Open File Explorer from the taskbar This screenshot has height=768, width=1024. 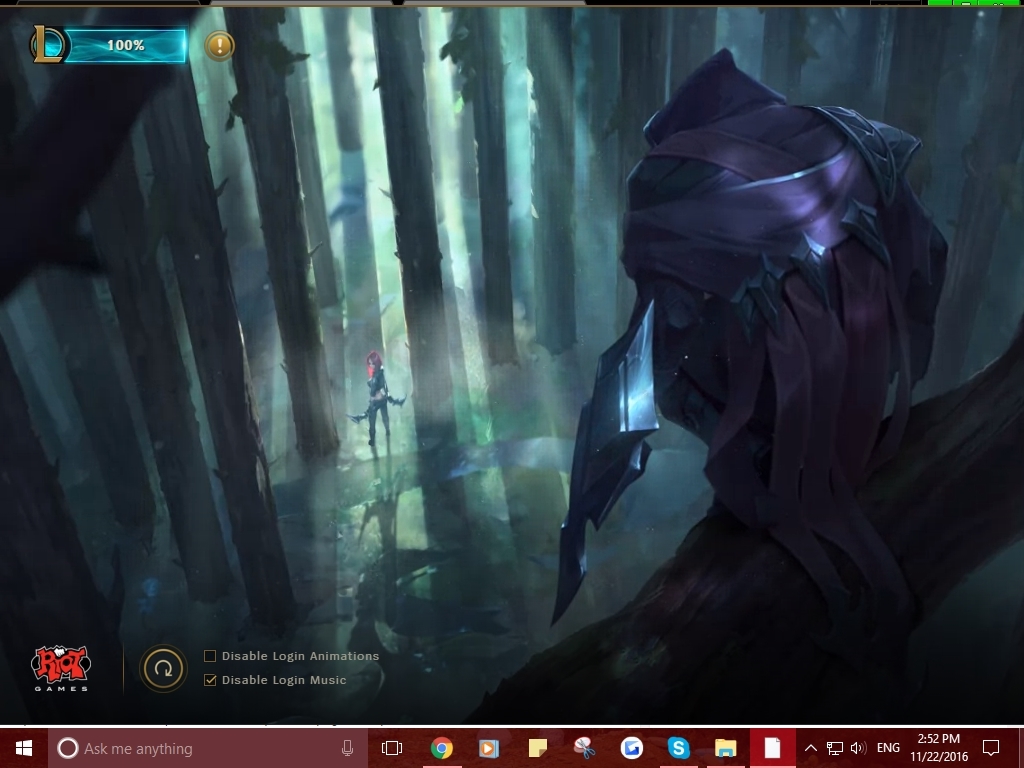click(726, 748)
